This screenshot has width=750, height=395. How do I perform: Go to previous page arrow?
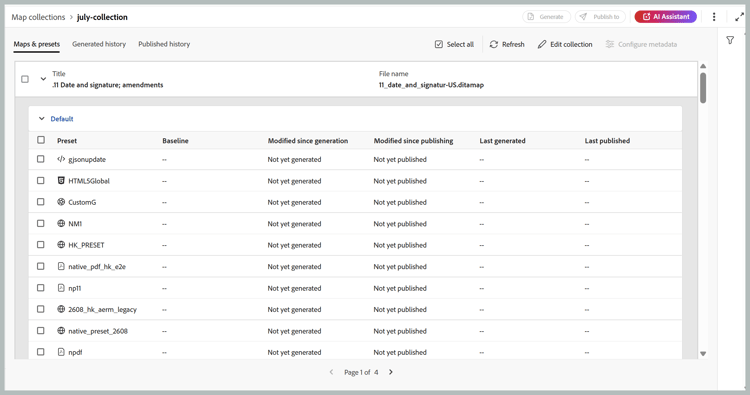tap(331, 372)
